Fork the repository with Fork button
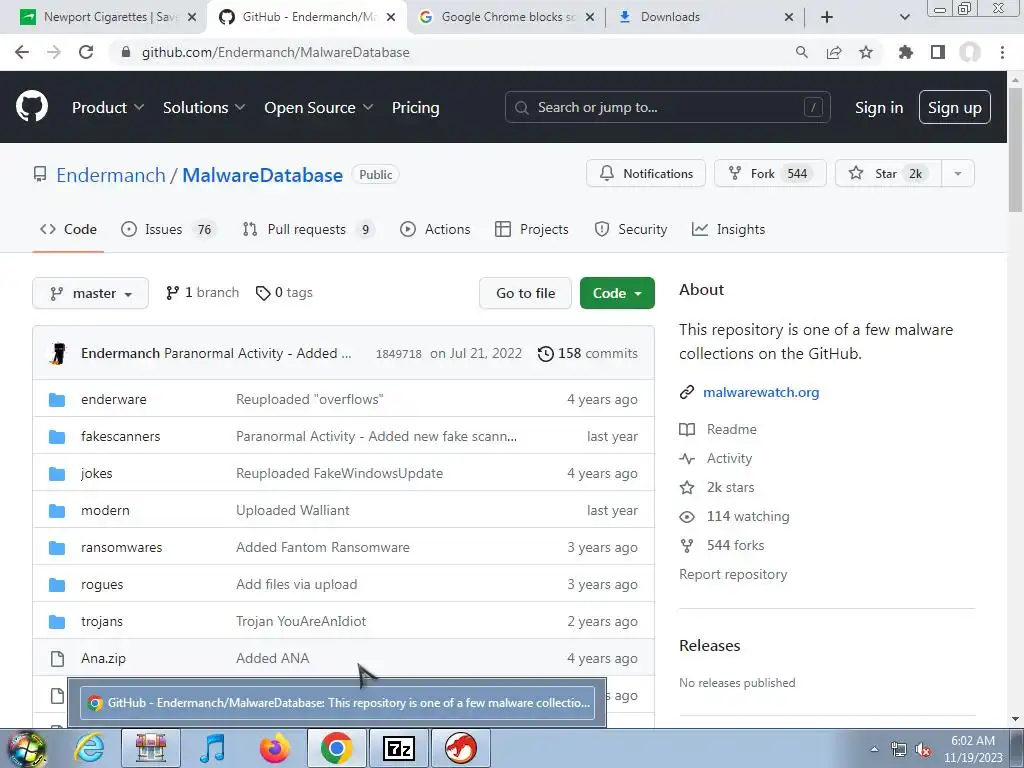 pos(771,174)
